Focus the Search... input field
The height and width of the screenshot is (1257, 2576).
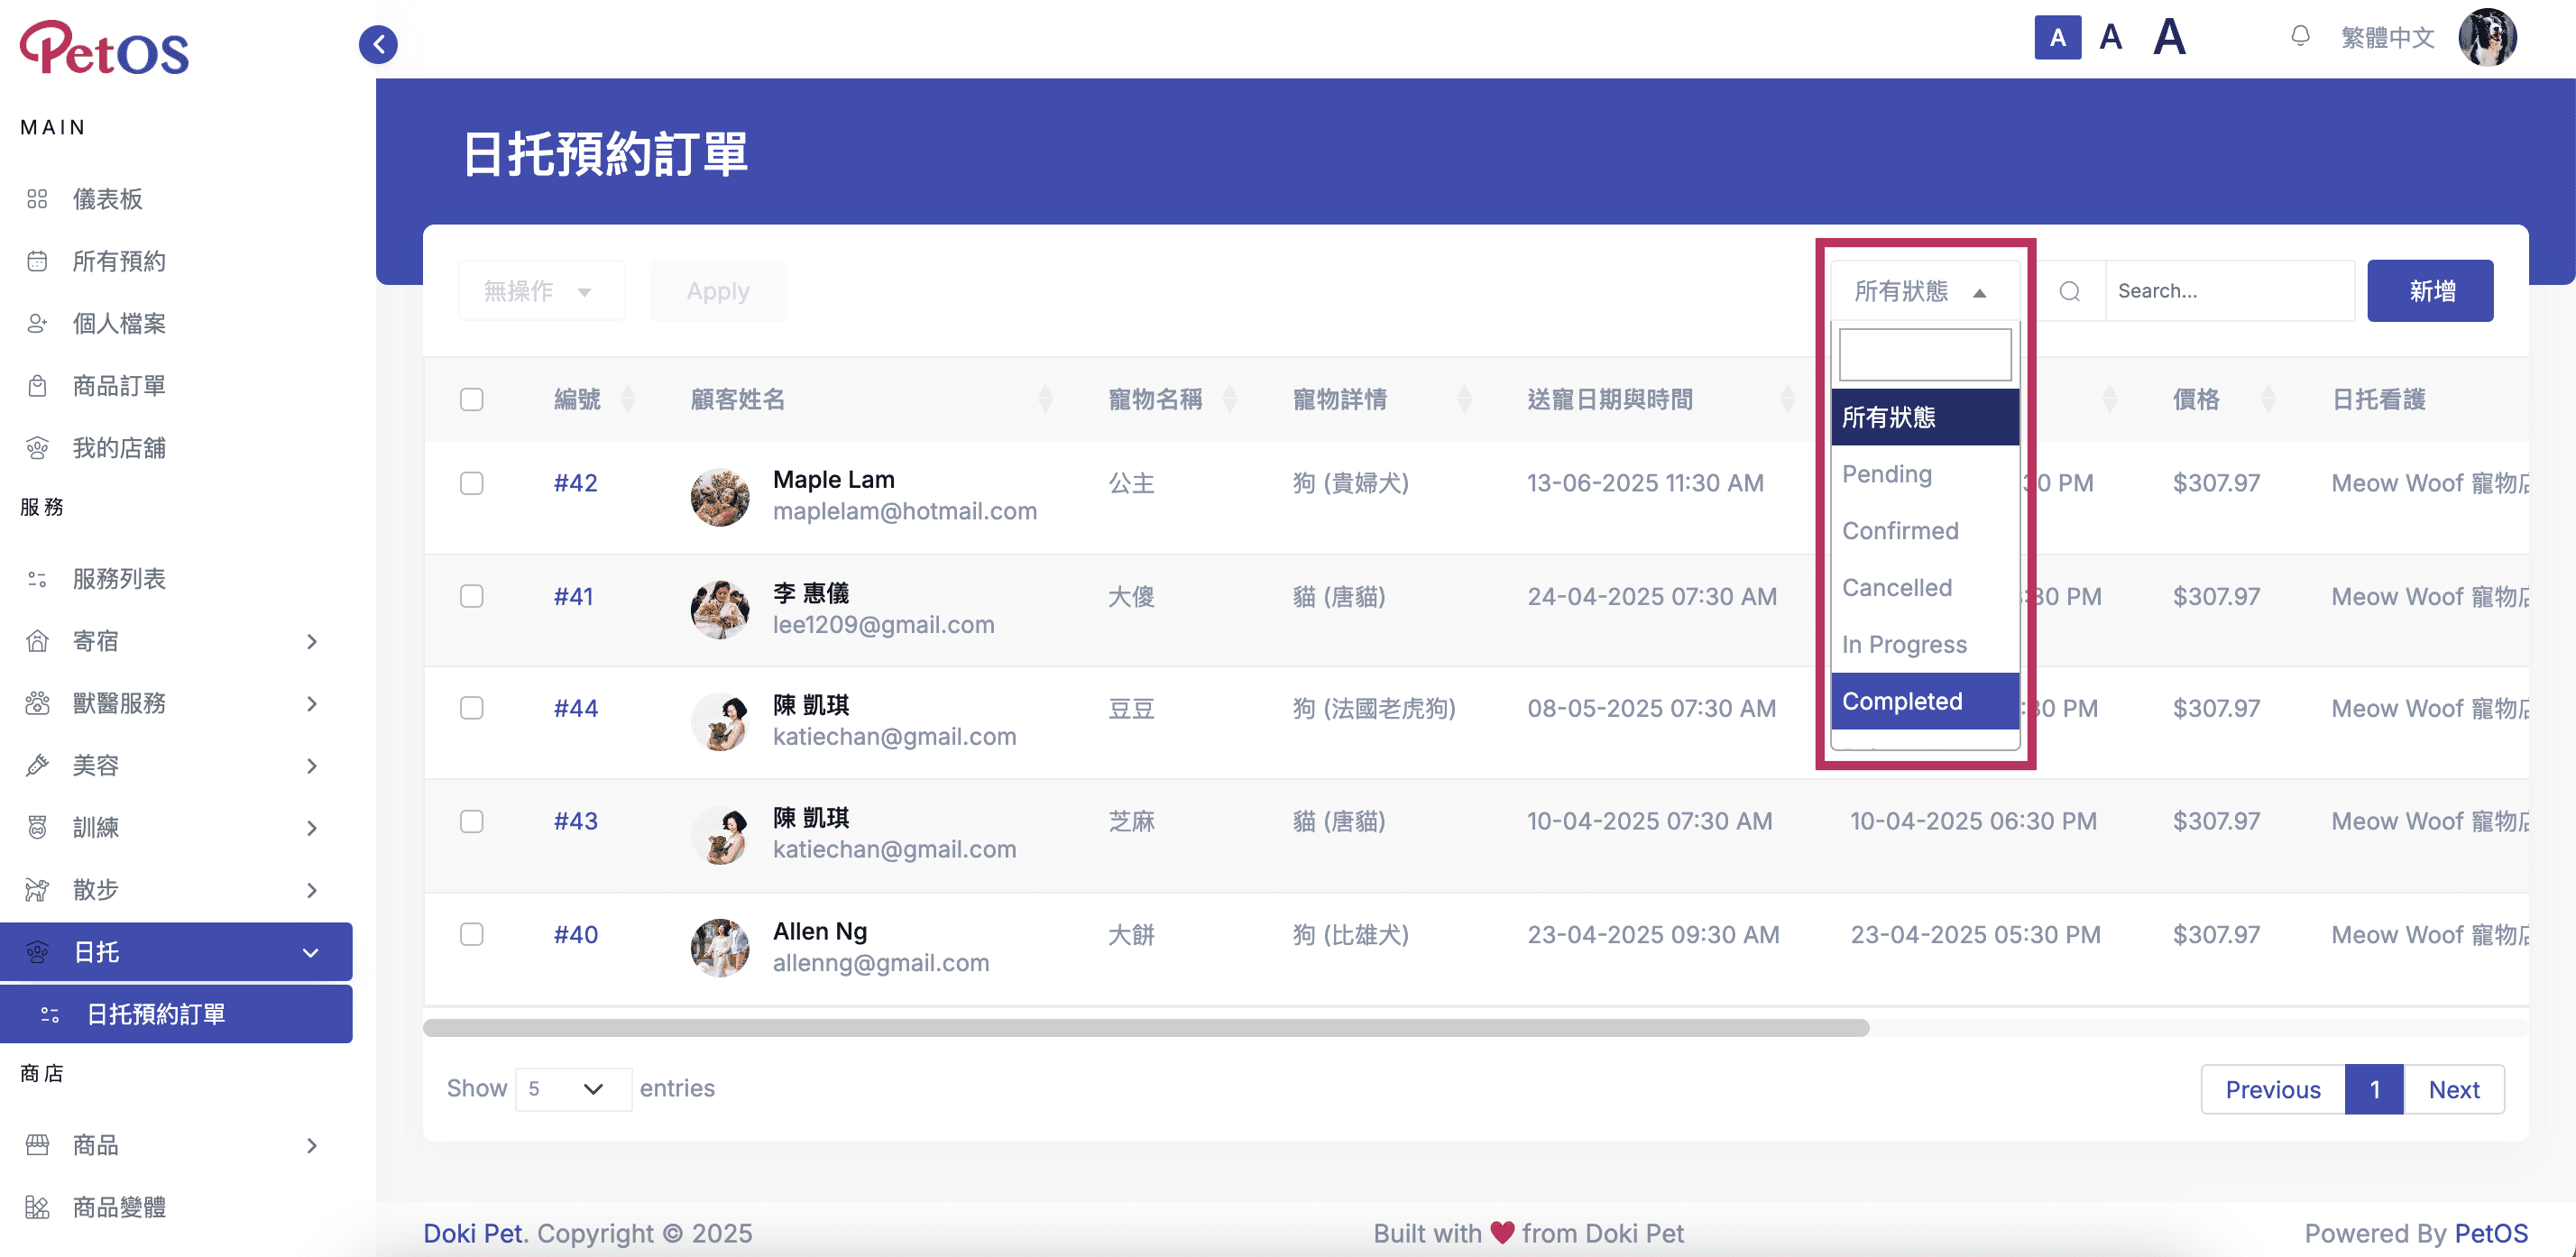2230,291
